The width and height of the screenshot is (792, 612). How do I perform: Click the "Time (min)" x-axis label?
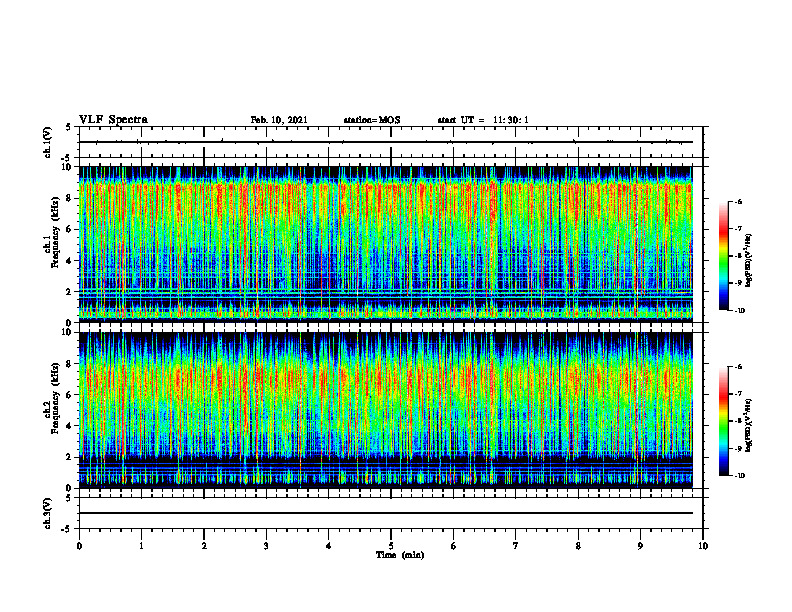[400, 555]
